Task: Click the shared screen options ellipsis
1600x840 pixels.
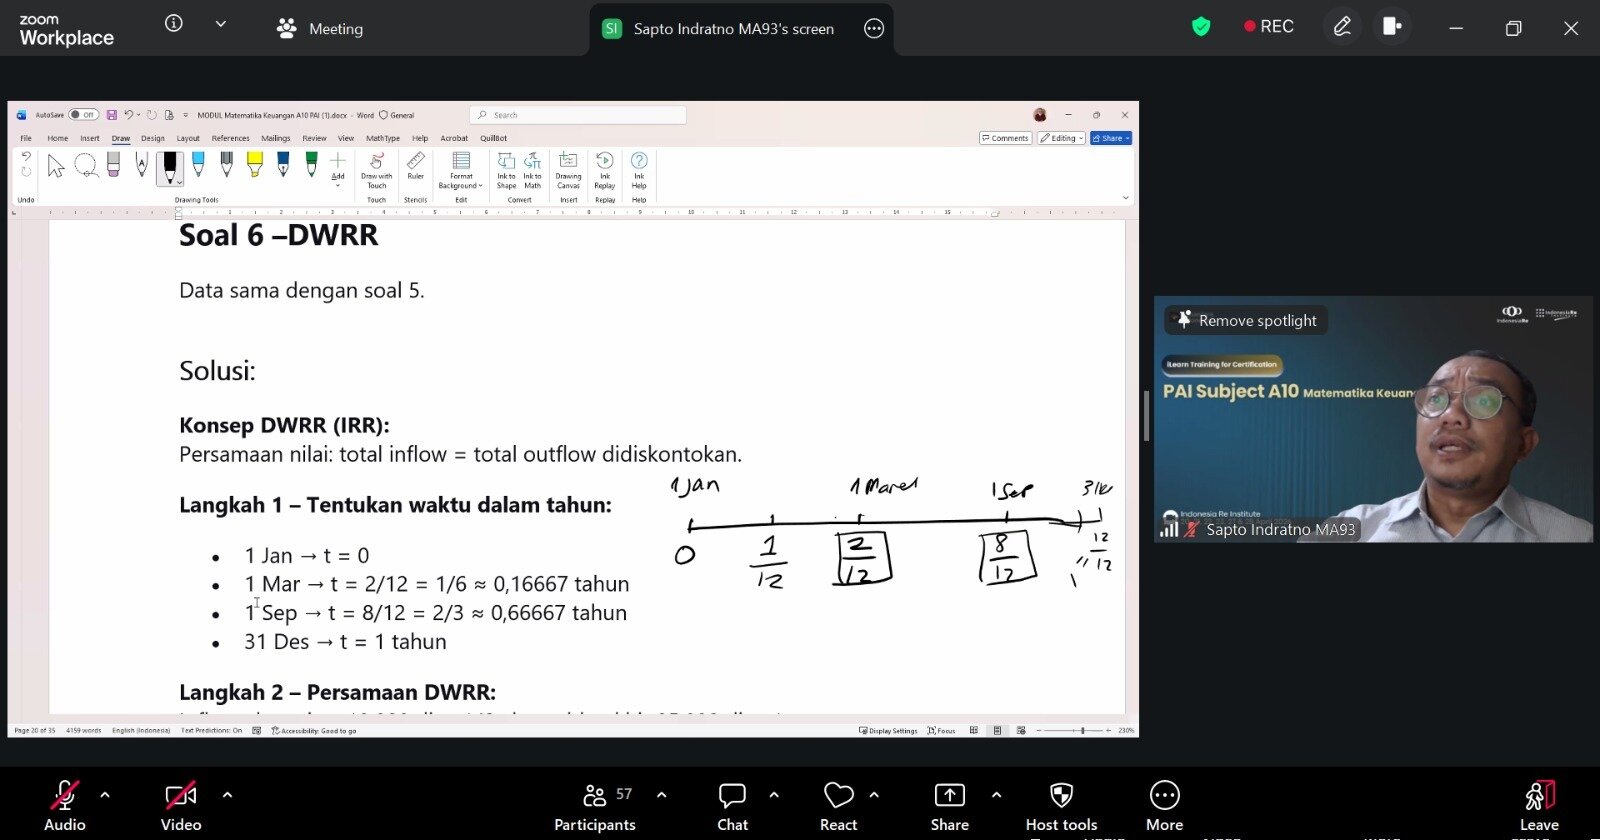Action: coord(874,29)
